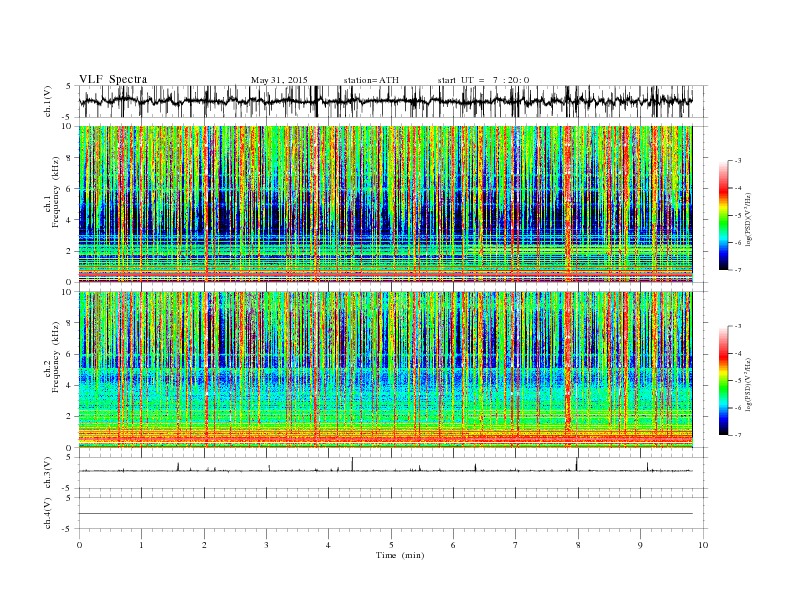Click the 'station=ATH' label
792x612 pixels.
click(371, 80)
